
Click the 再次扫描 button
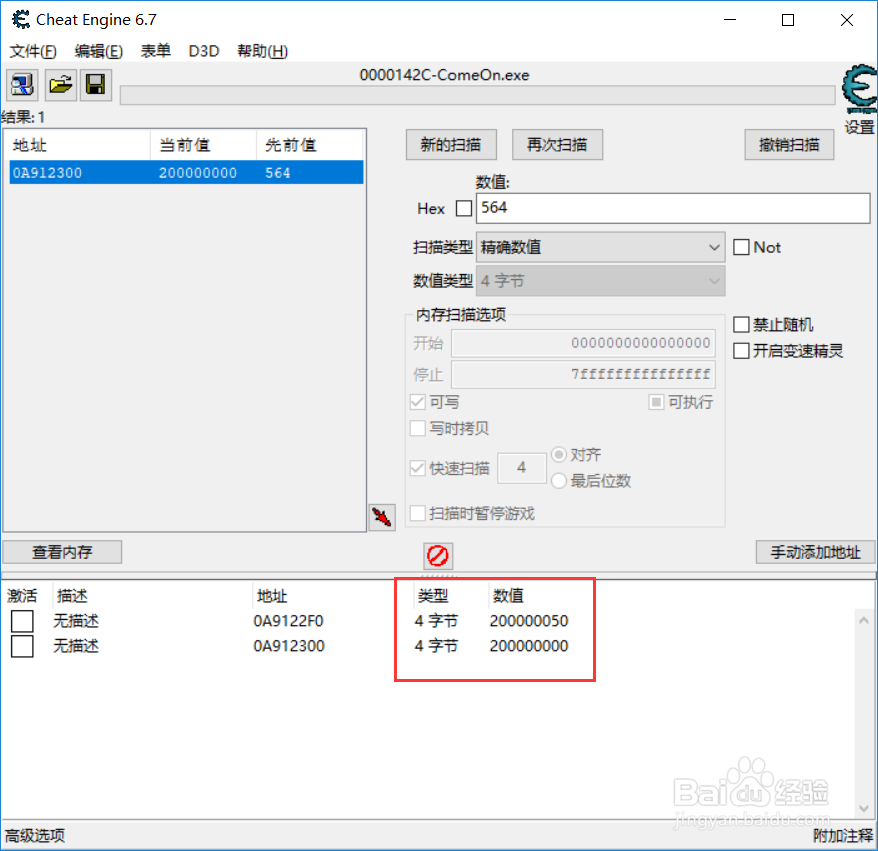[x=557, y=145]
